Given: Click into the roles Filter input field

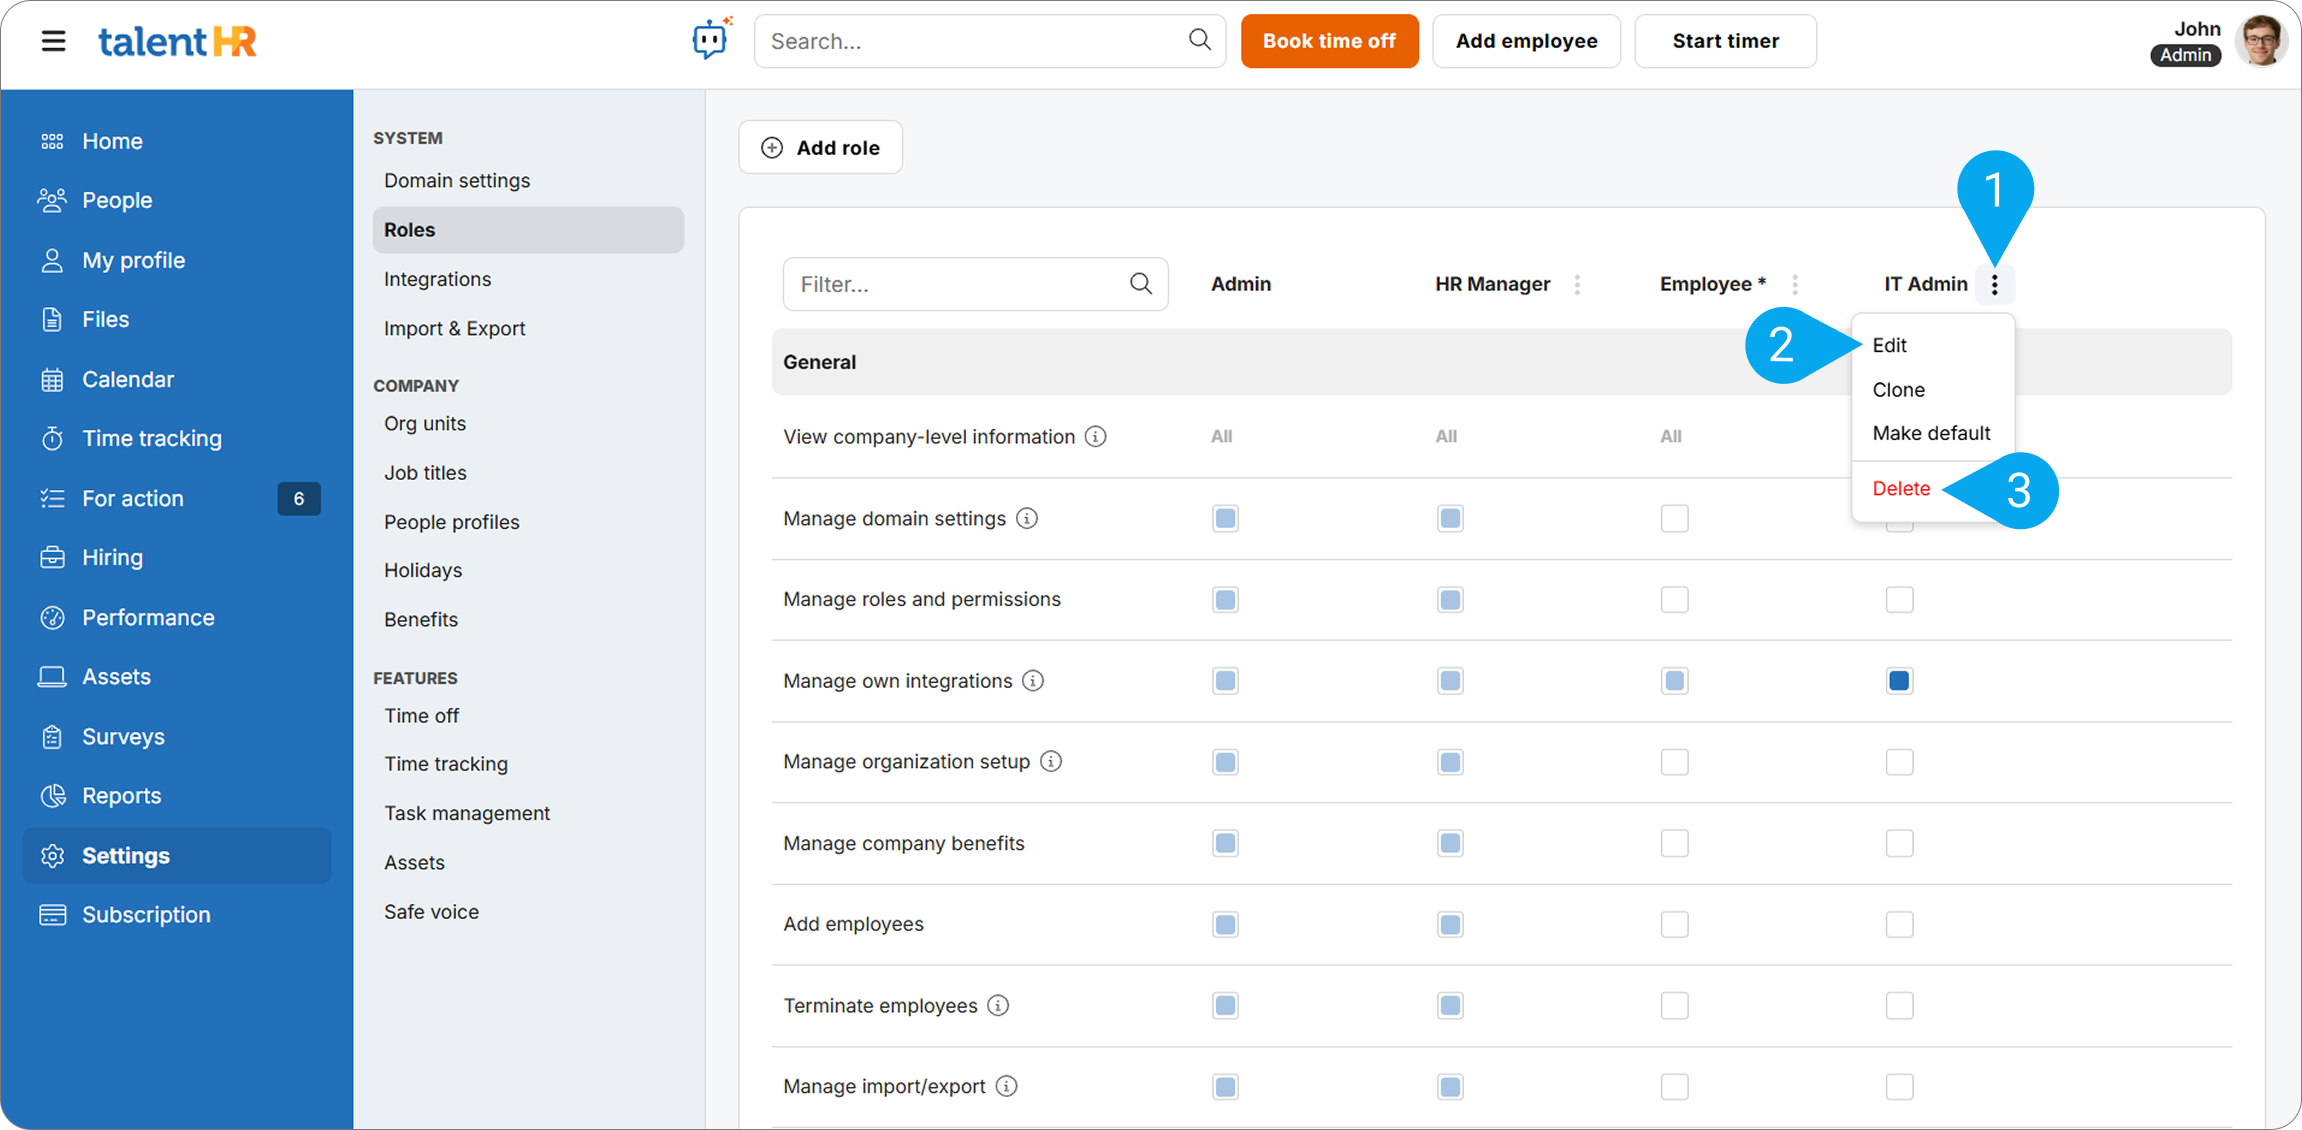Looking at the screenshot, I should coord(958,284).
